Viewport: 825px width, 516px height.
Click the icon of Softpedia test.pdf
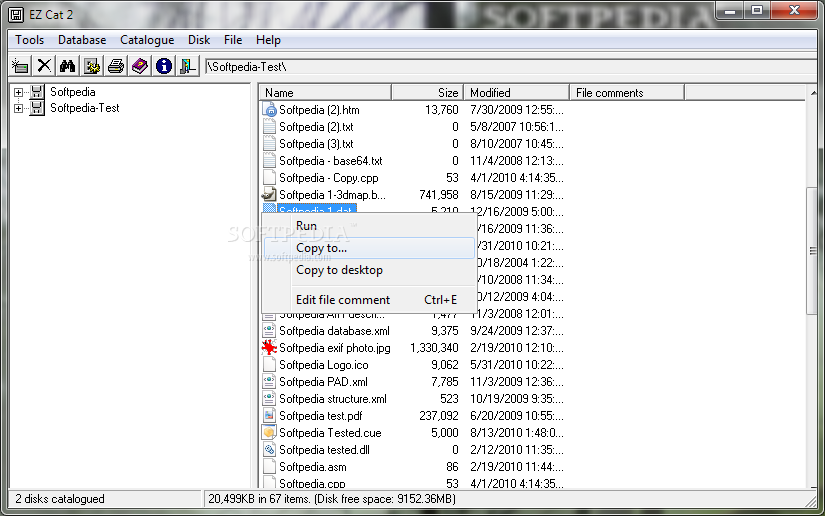[269, 416]
